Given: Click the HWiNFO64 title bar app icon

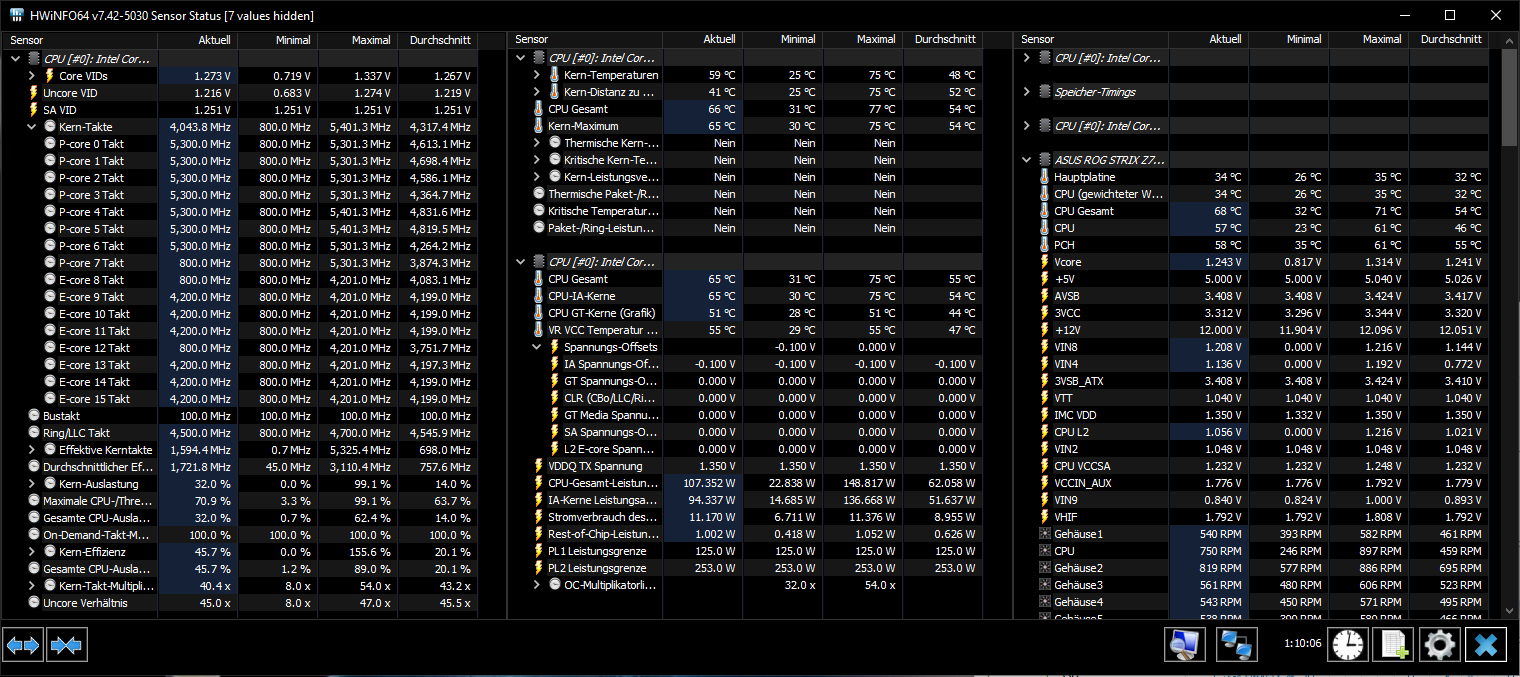Looking at the screenshot, I should (x=17, y=15).
